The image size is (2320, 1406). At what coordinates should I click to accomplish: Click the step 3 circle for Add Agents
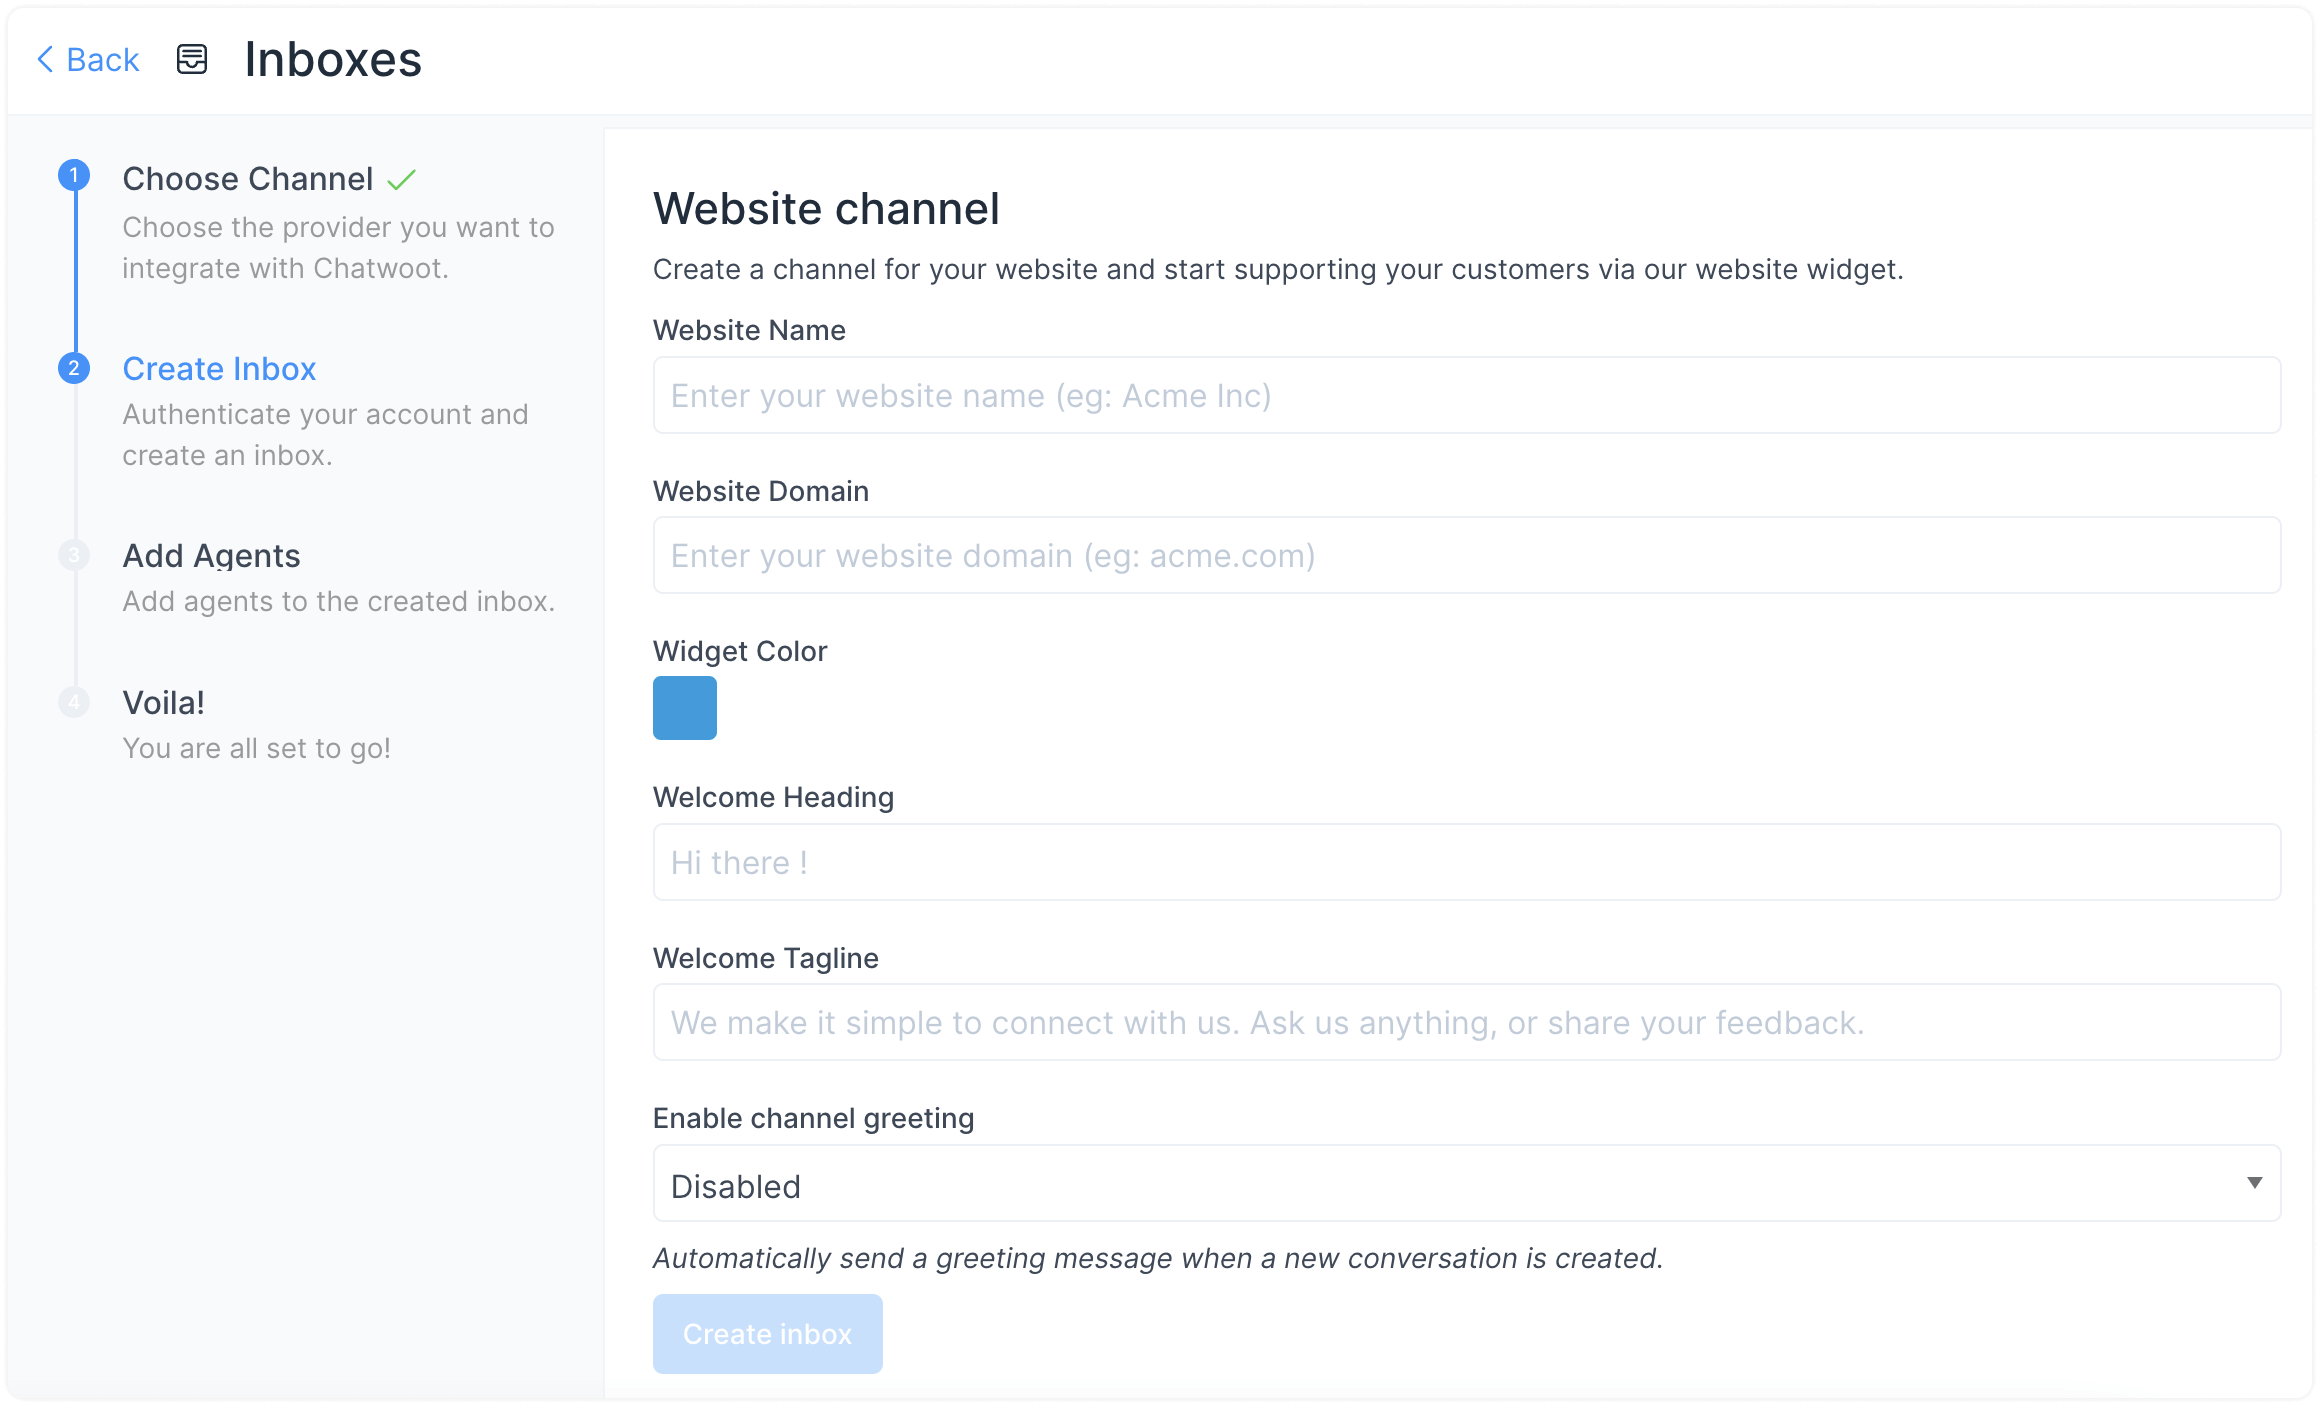pyautogui.click(x=74, y=555)
